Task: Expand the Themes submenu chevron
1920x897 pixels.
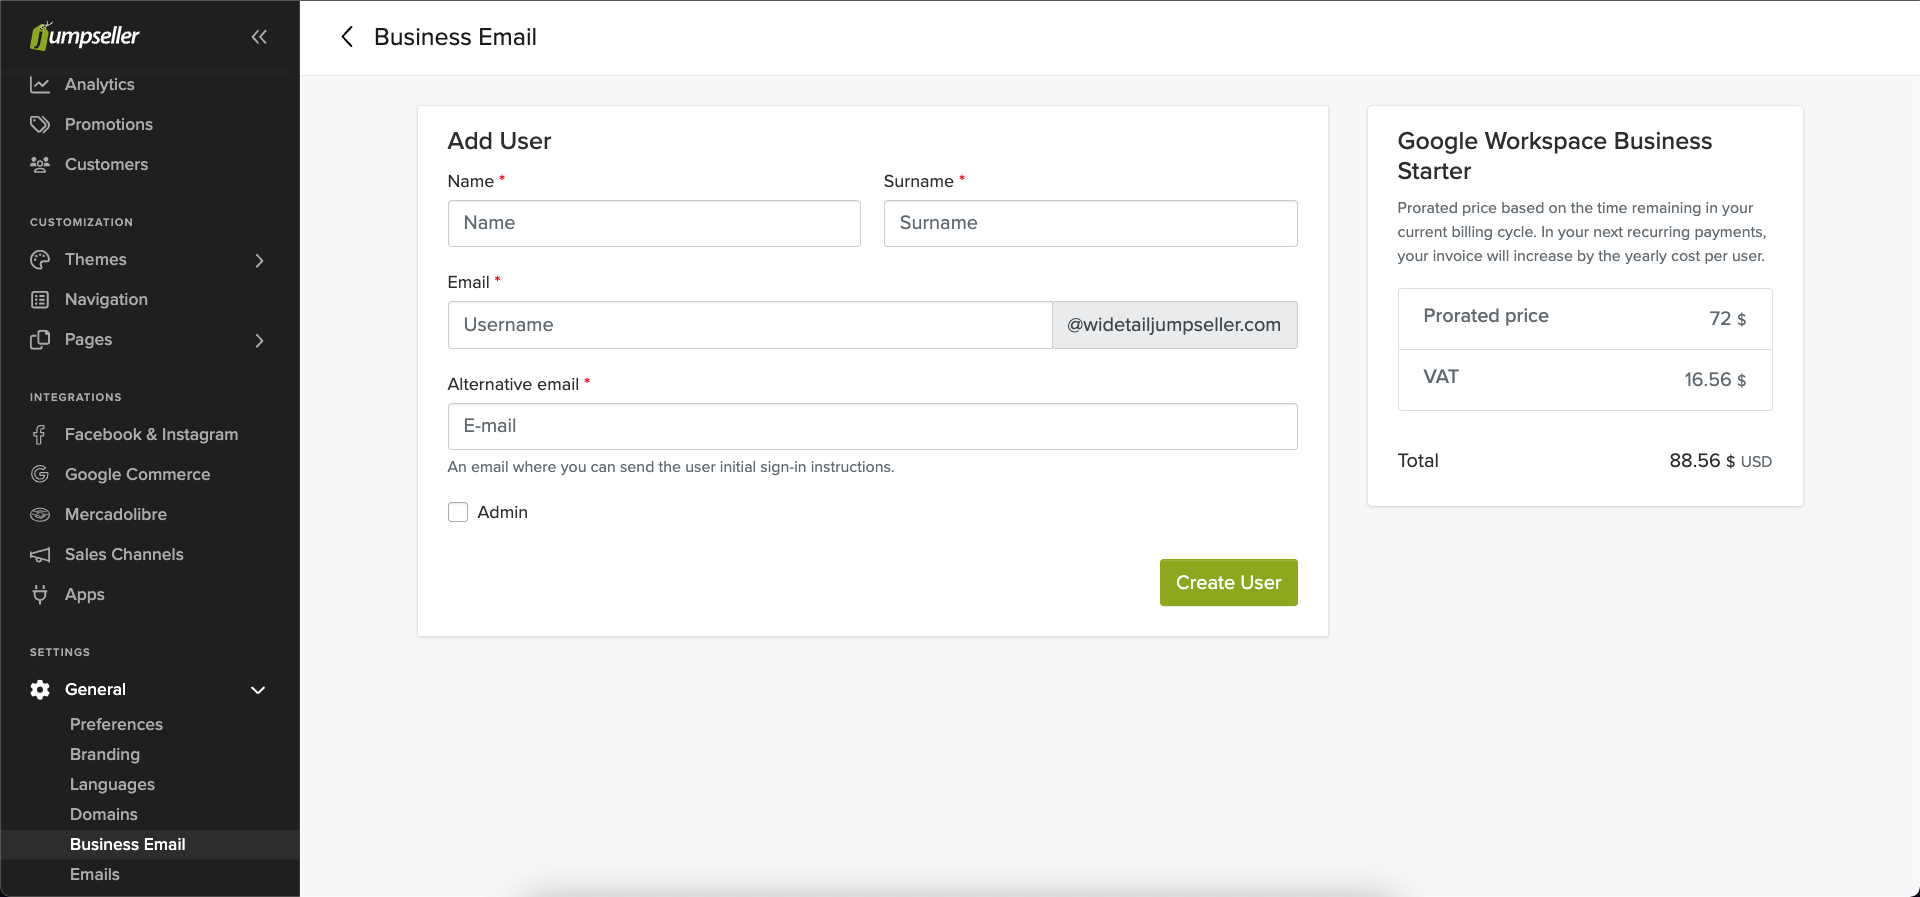Action: coord(259,260)
